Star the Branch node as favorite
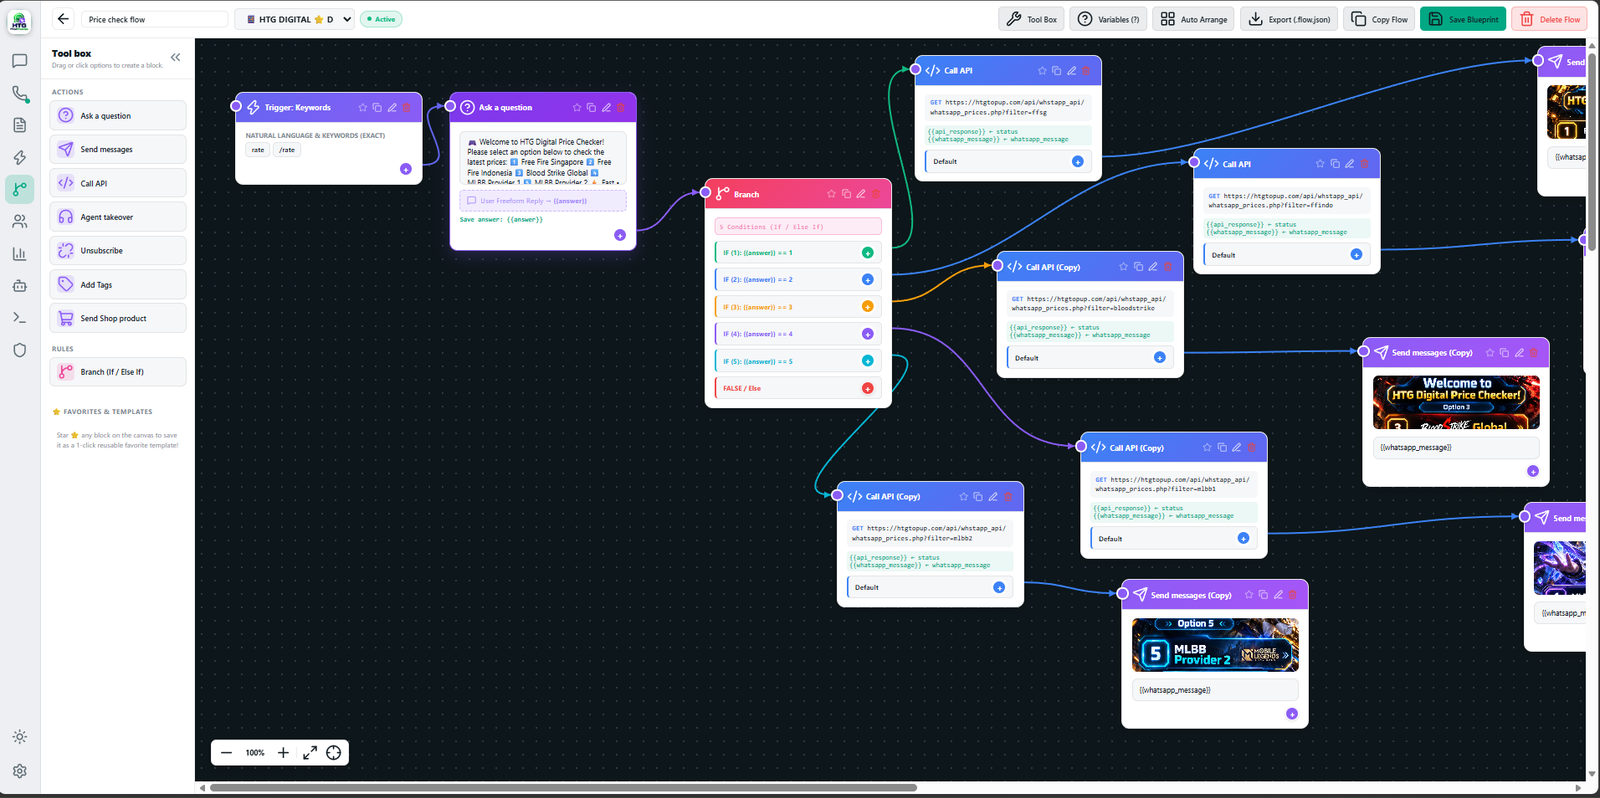Image resolution: width=1600 pixels, height=798 pixels. tap(831, 194)
